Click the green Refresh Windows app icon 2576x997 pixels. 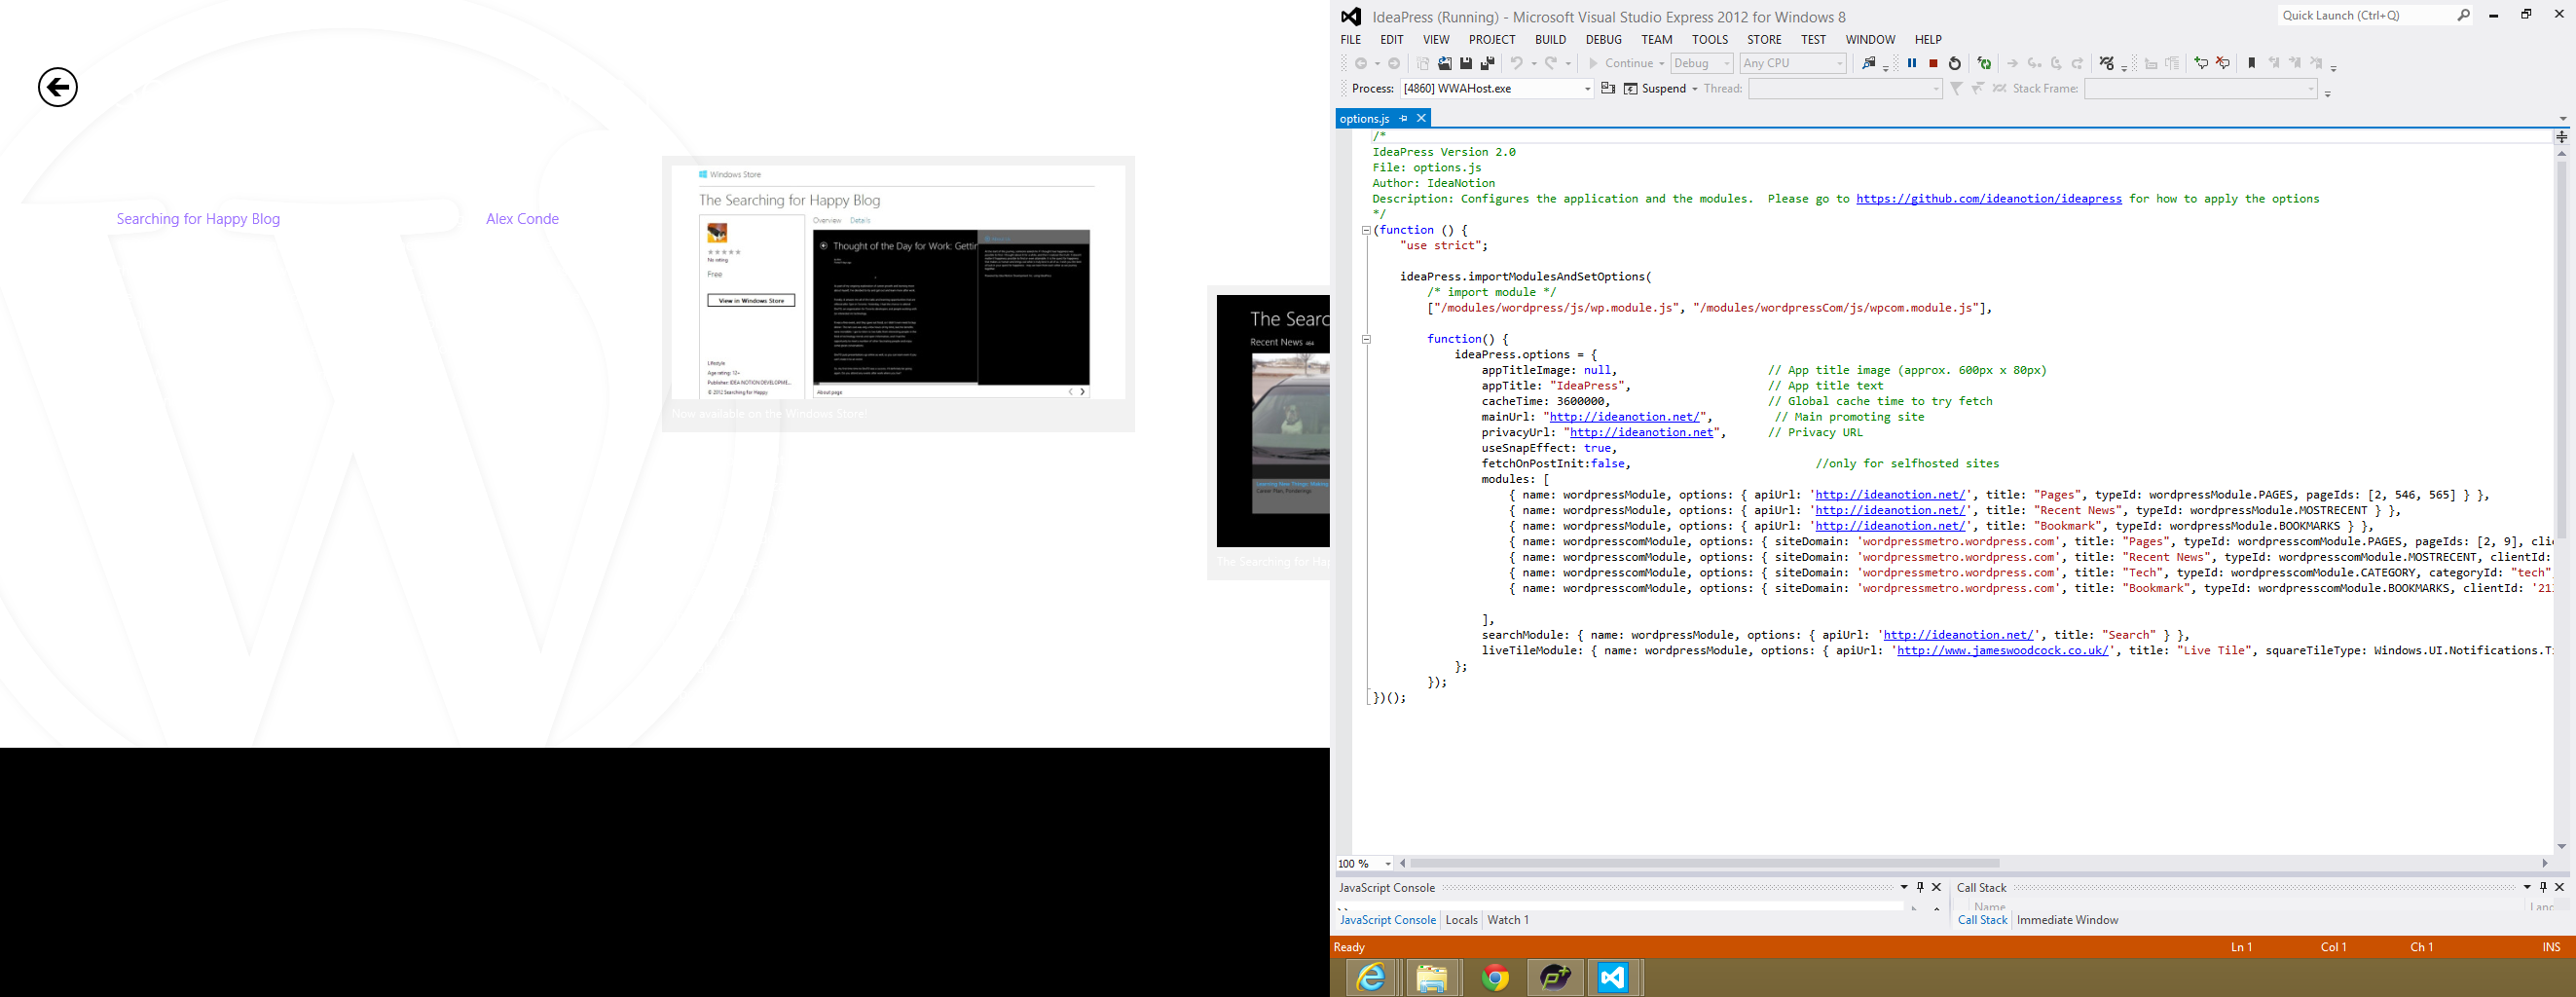click(x=1984, y=63)
